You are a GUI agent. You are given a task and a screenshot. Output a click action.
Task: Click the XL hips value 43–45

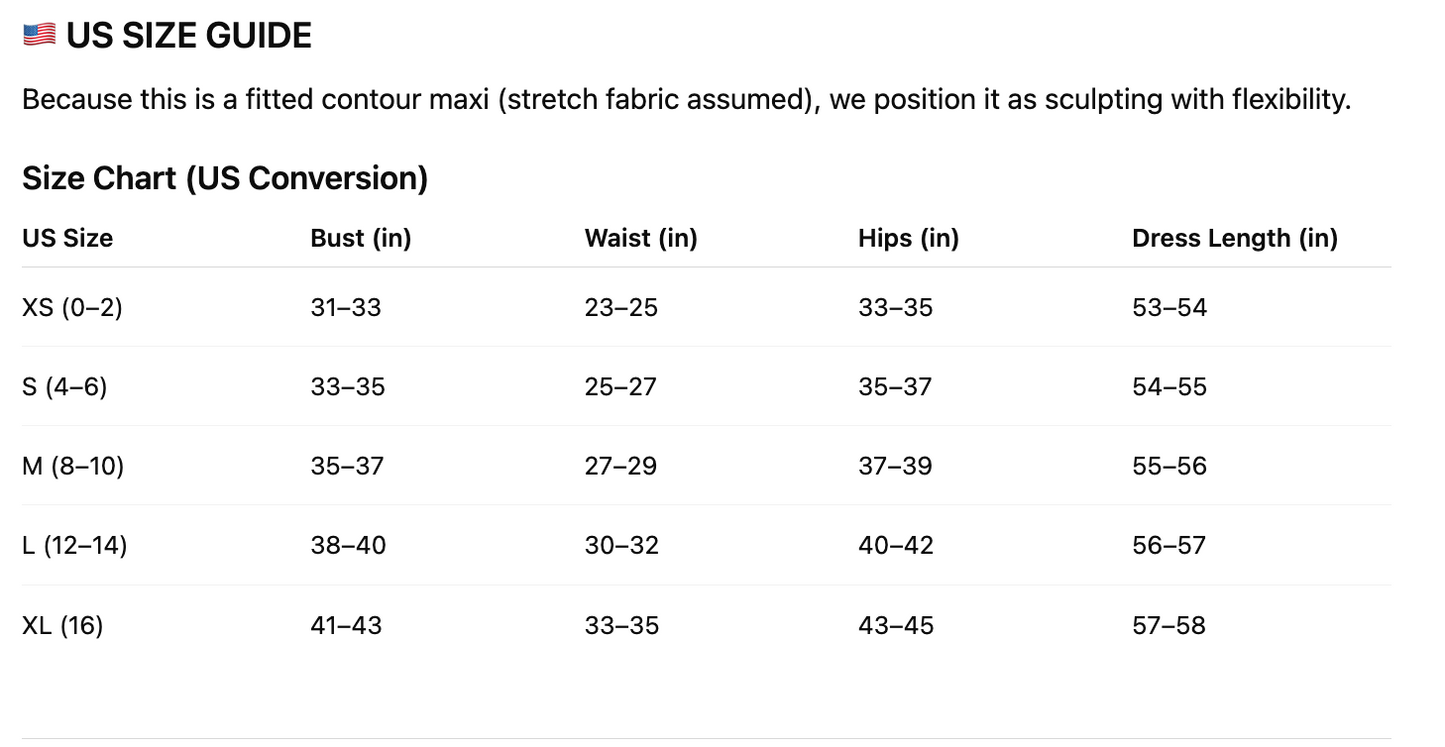(895, 625)
